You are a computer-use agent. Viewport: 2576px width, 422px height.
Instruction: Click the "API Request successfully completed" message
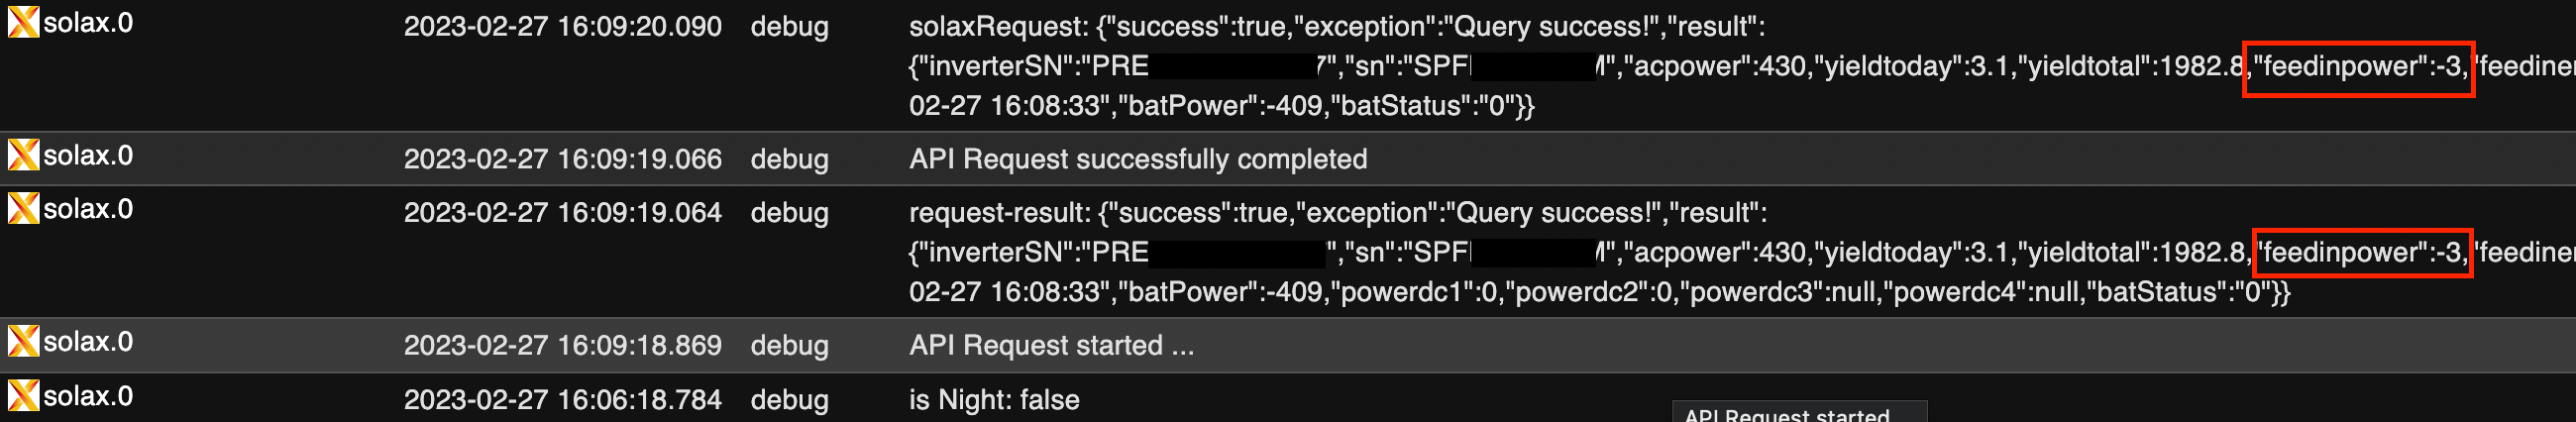[1137, 159]
